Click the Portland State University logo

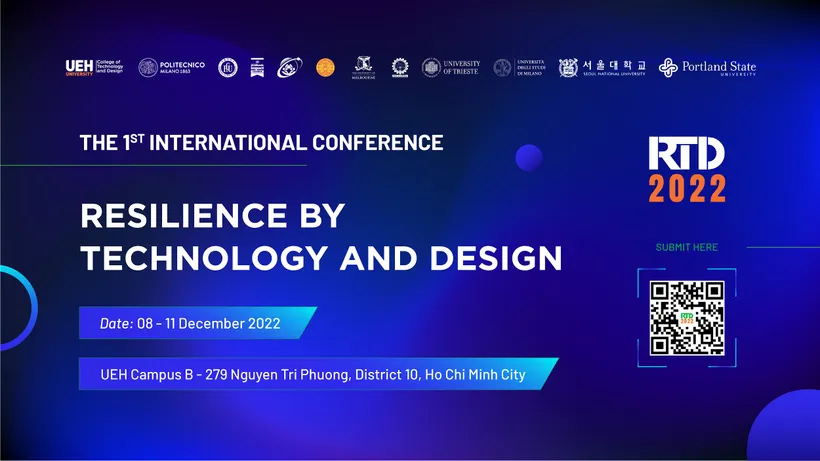pos(707,67)
